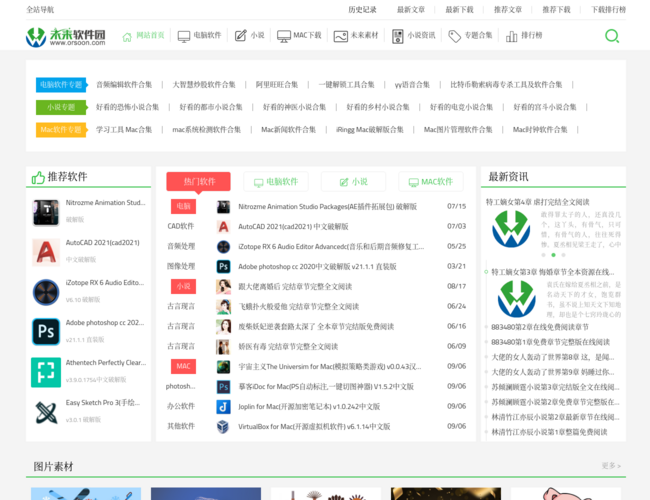Viewport: 650px width, 500px height.
Task: Open 历史记录 in top bar
Action: [362, 10]
